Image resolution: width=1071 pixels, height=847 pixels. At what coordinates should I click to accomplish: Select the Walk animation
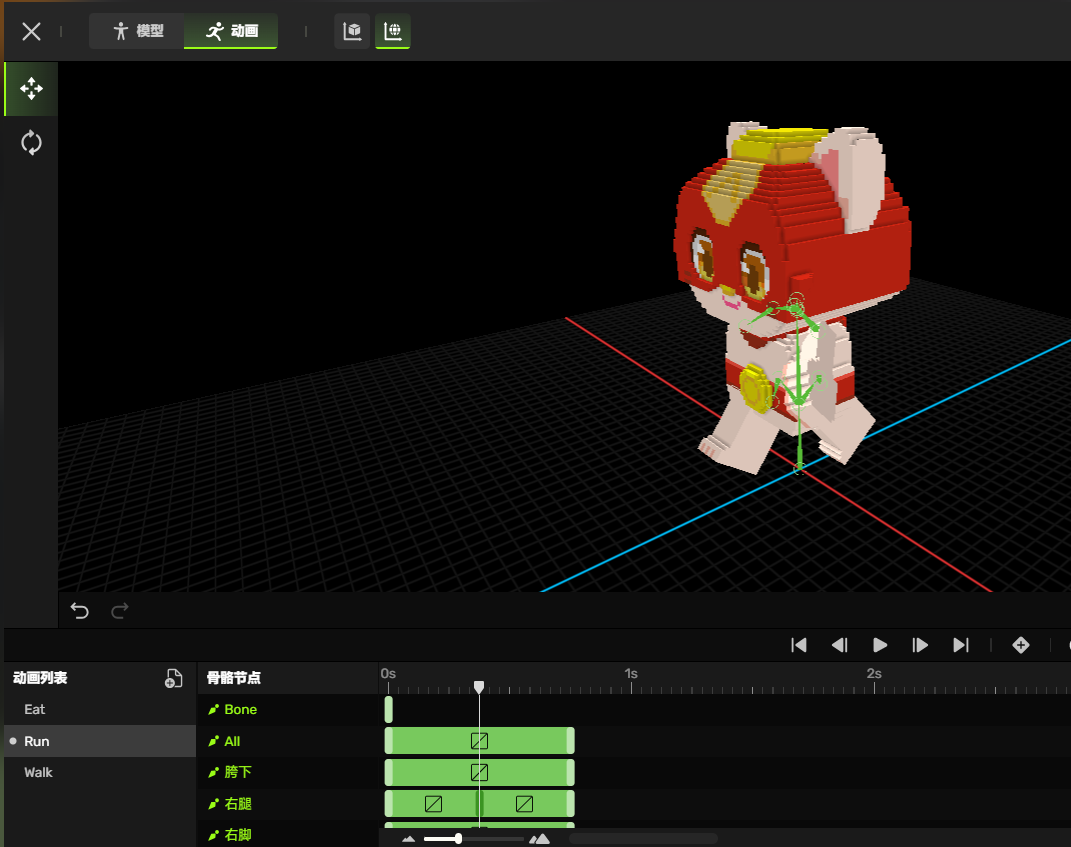coord(100,773)
